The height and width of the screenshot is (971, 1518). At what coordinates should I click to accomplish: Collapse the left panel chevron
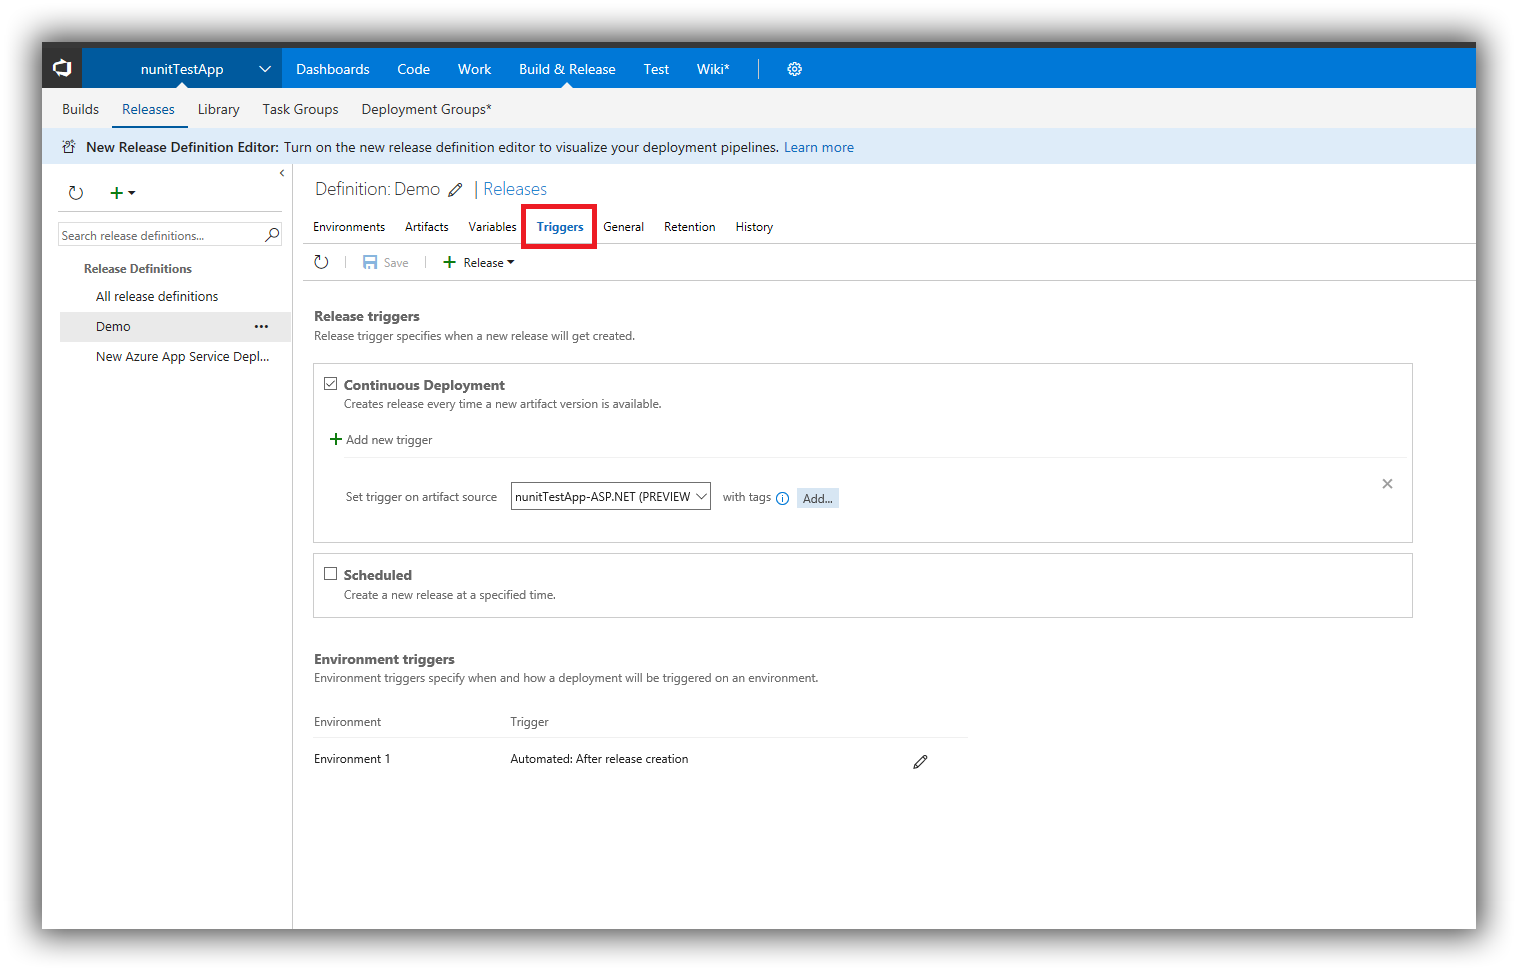click(282, 173)
